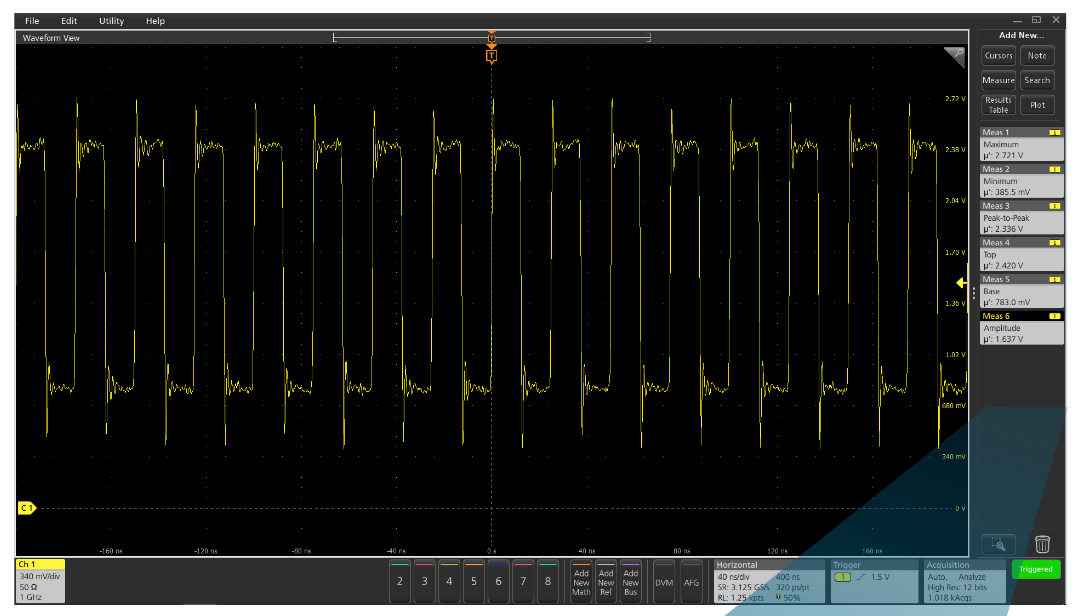Image resolution: width=1075 pixels, height=616 pixels.
Task: Select the Meas 6 Amplitude badge
Action: click(1021, 327)
